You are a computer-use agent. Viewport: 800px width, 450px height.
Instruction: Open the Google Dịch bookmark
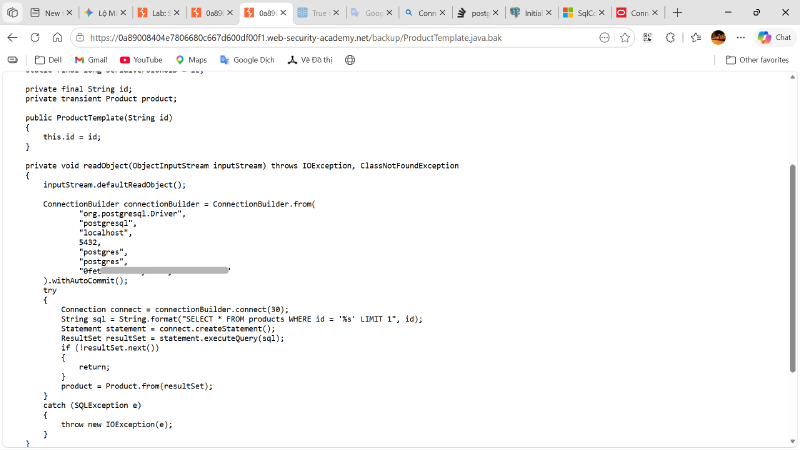pos(247,60)
